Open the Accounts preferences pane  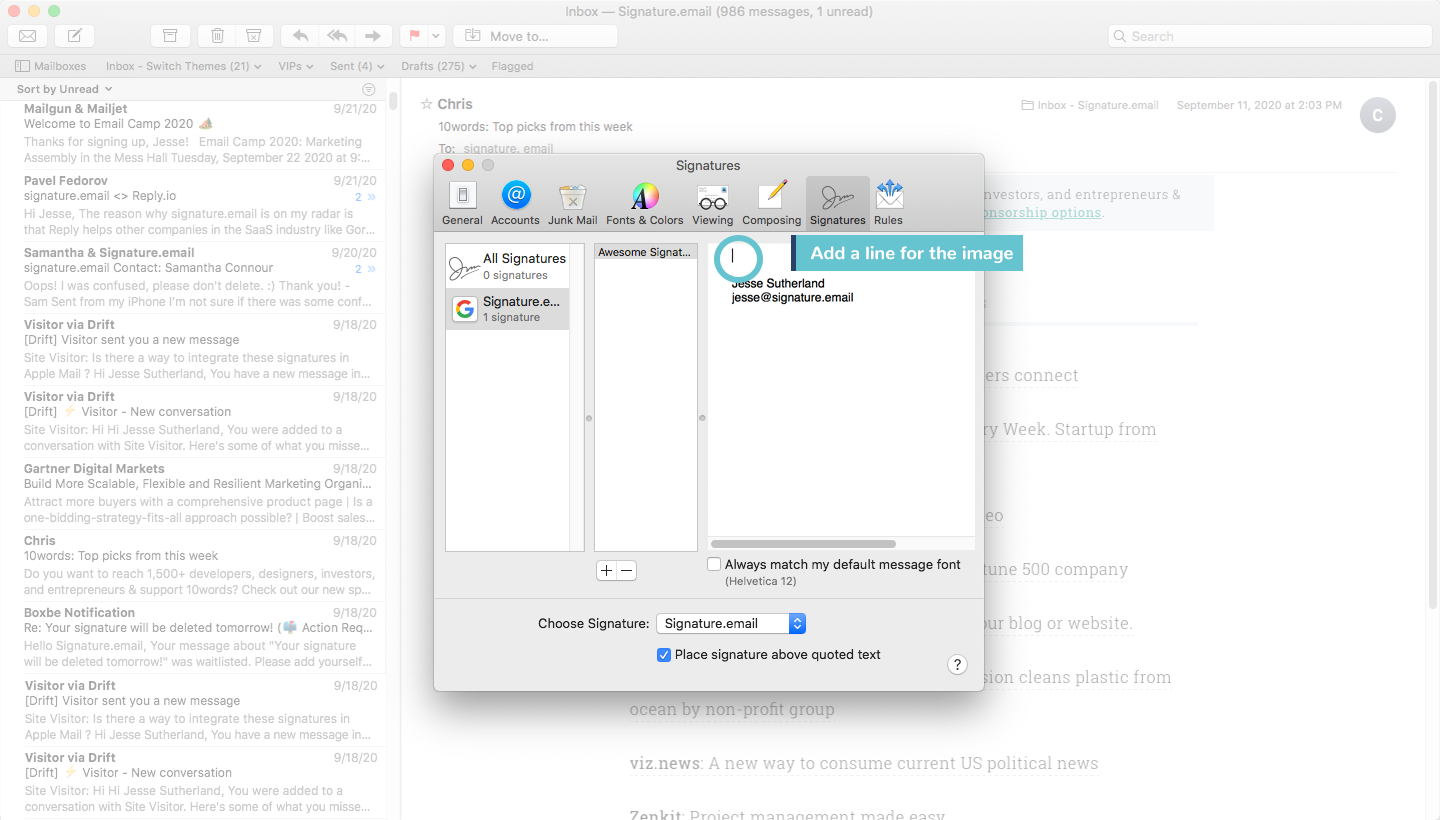coord(515,200)
